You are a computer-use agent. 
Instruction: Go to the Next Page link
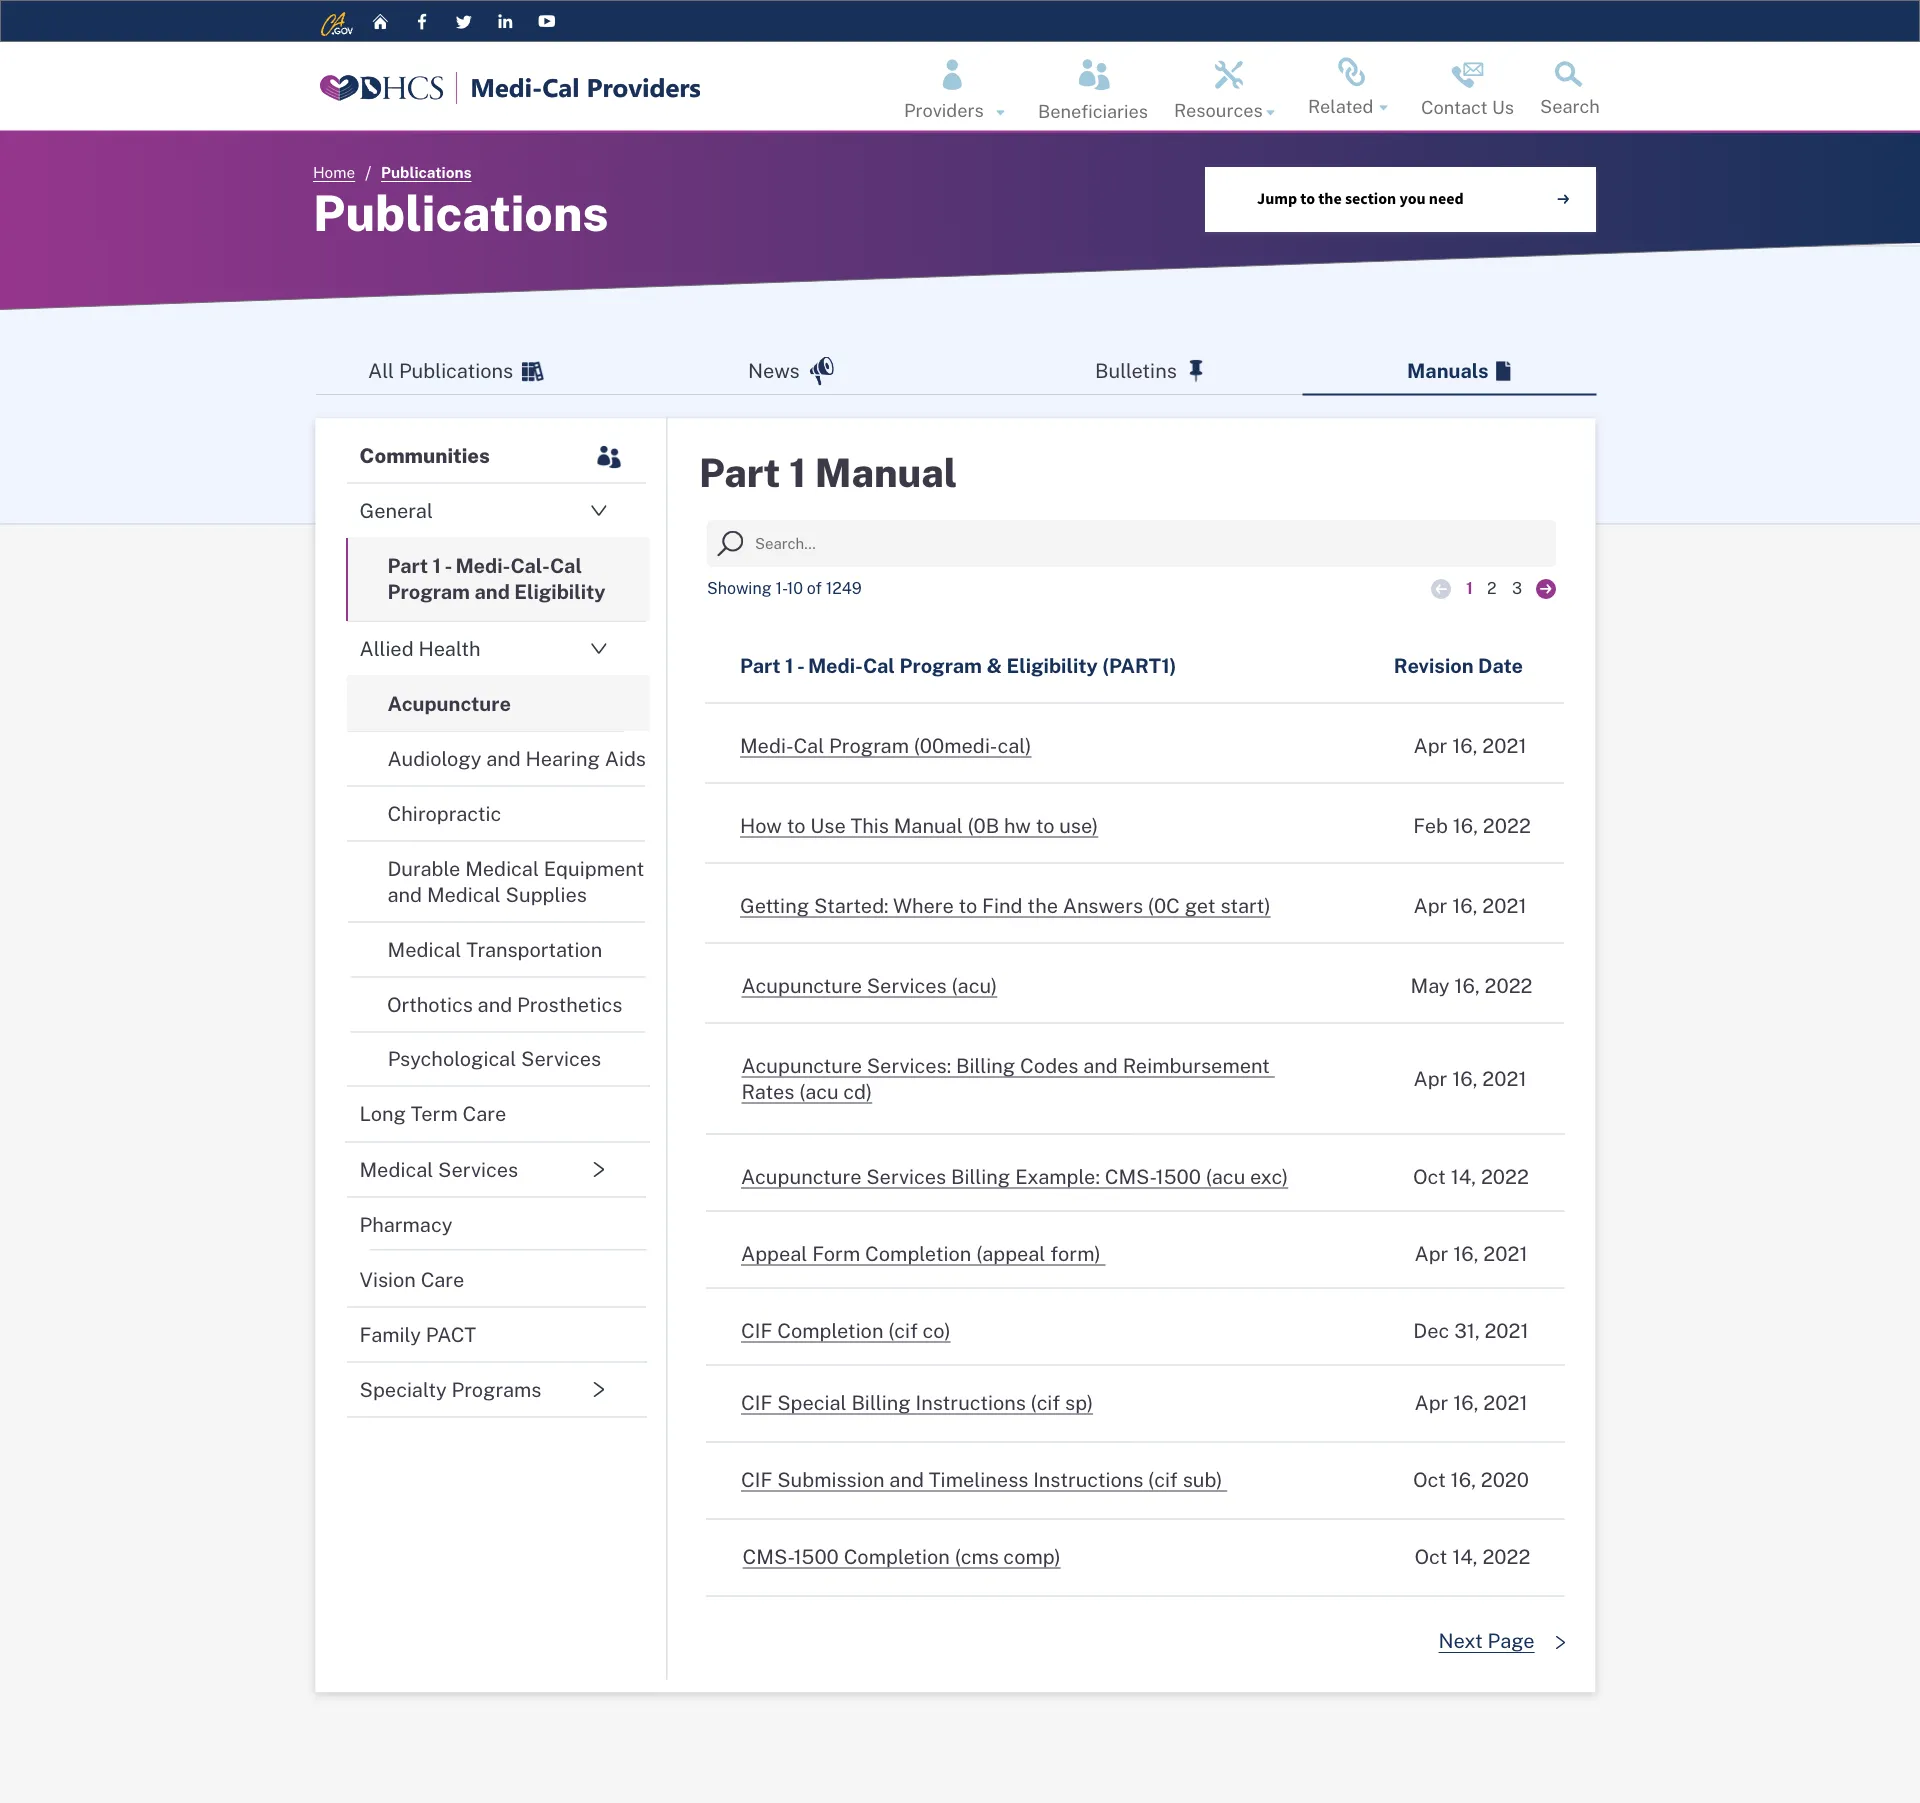click(x=1486, y=1641)
